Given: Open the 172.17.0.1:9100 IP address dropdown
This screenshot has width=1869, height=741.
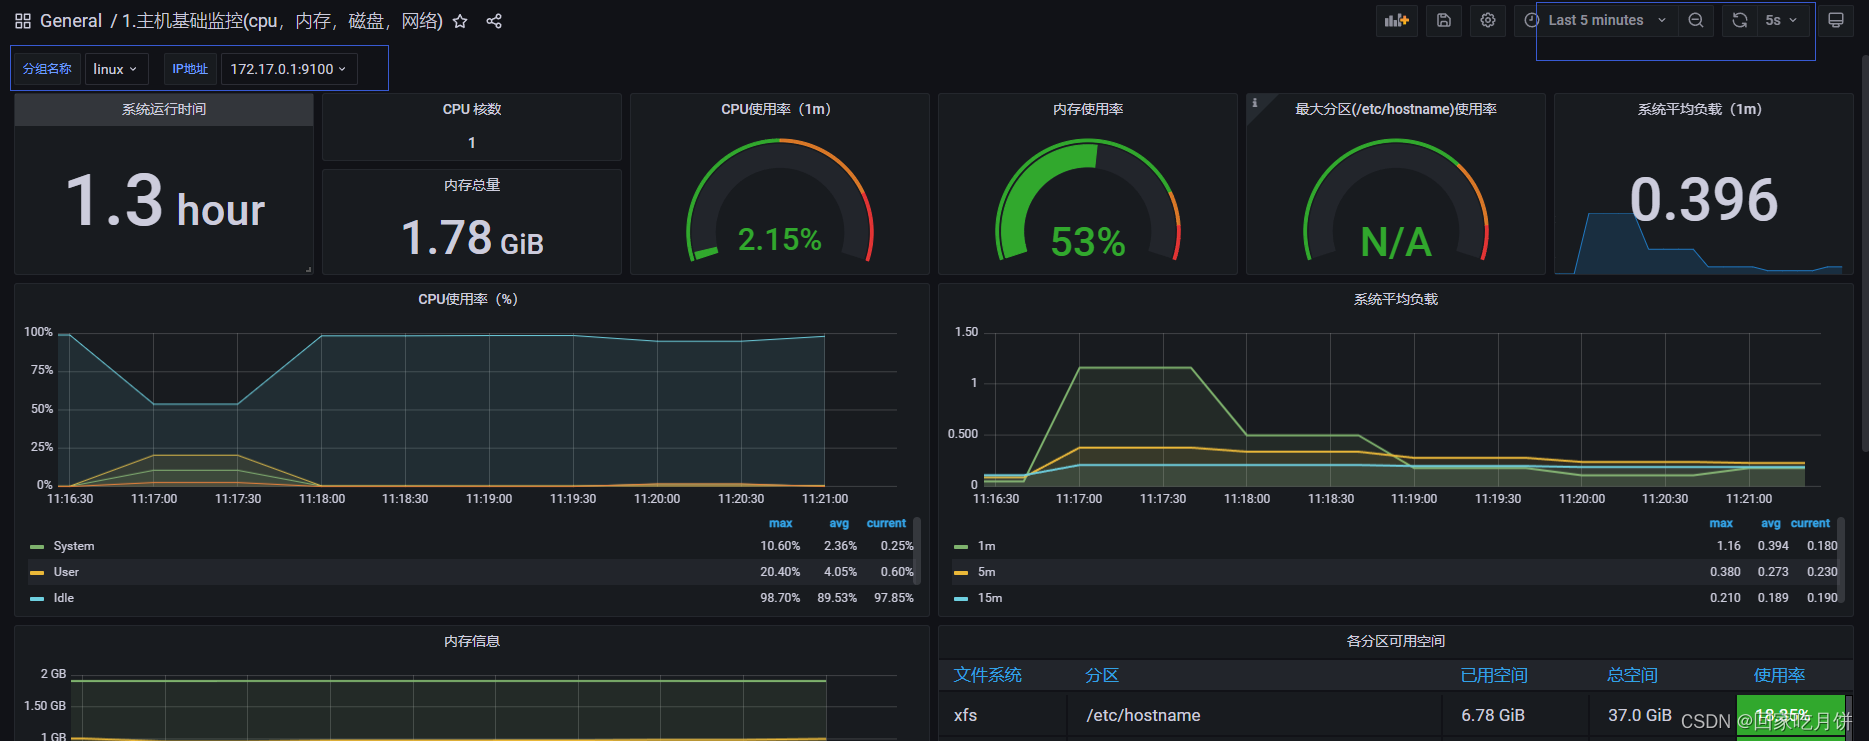Looking at the screenshot, I should coord(288,69).
